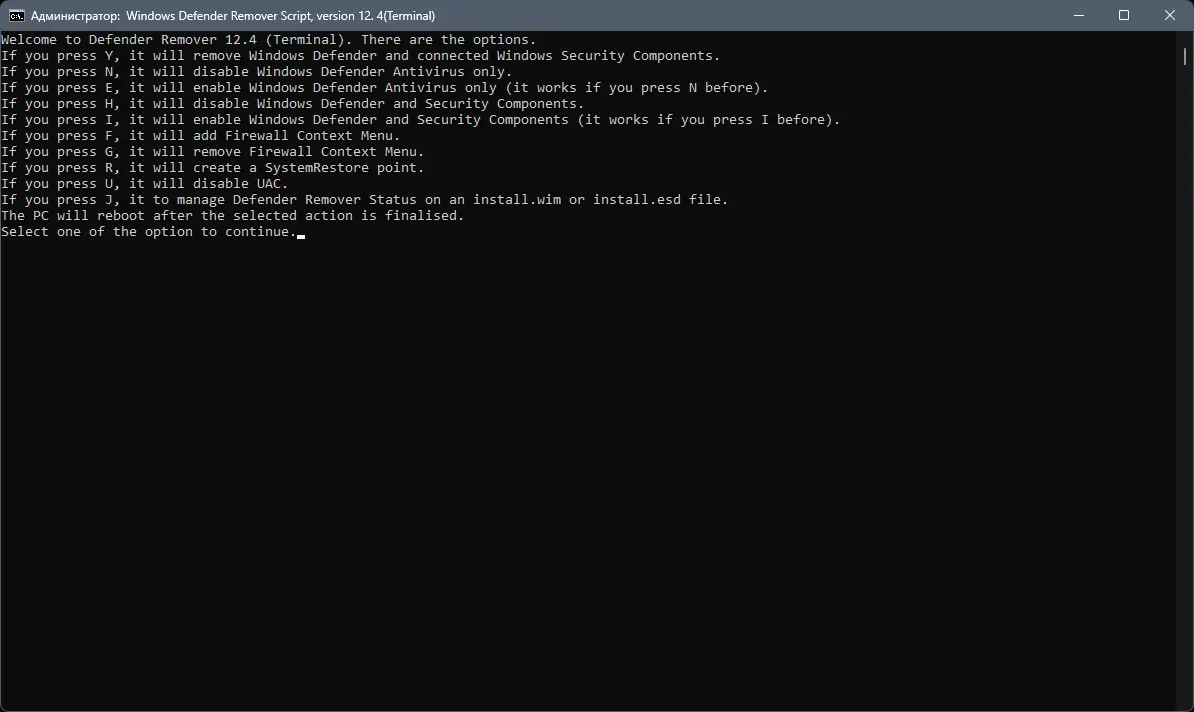Click the 'Welcome to Defender Remover 12.4' line
The width and height of the screenshot is (1194, 712).
tap(268, 40)
